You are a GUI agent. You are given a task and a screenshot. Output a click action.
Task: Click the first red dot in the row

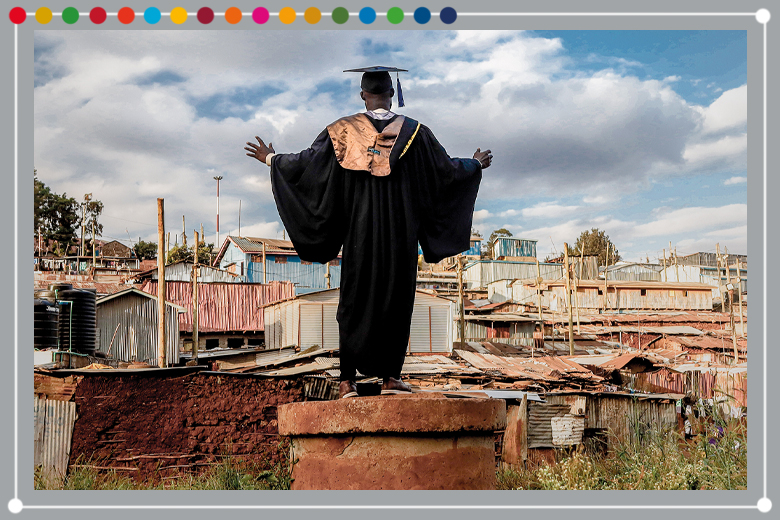(17, 15)
